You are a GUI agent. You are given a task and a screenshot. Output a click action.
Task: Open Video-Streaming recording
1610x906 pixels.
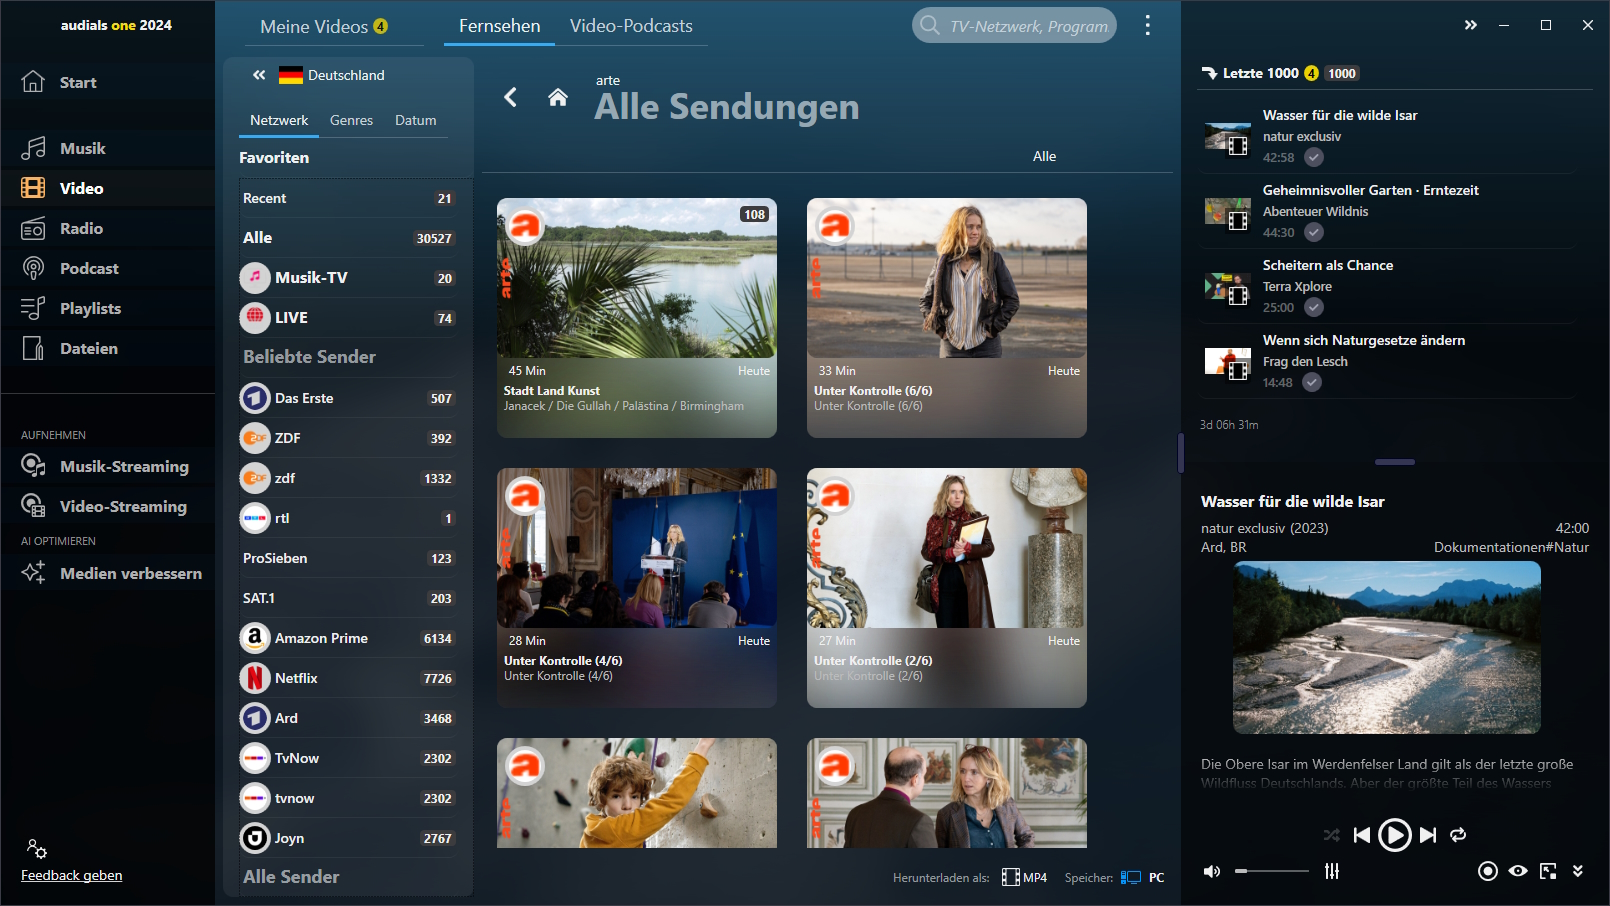pos(104,506)
